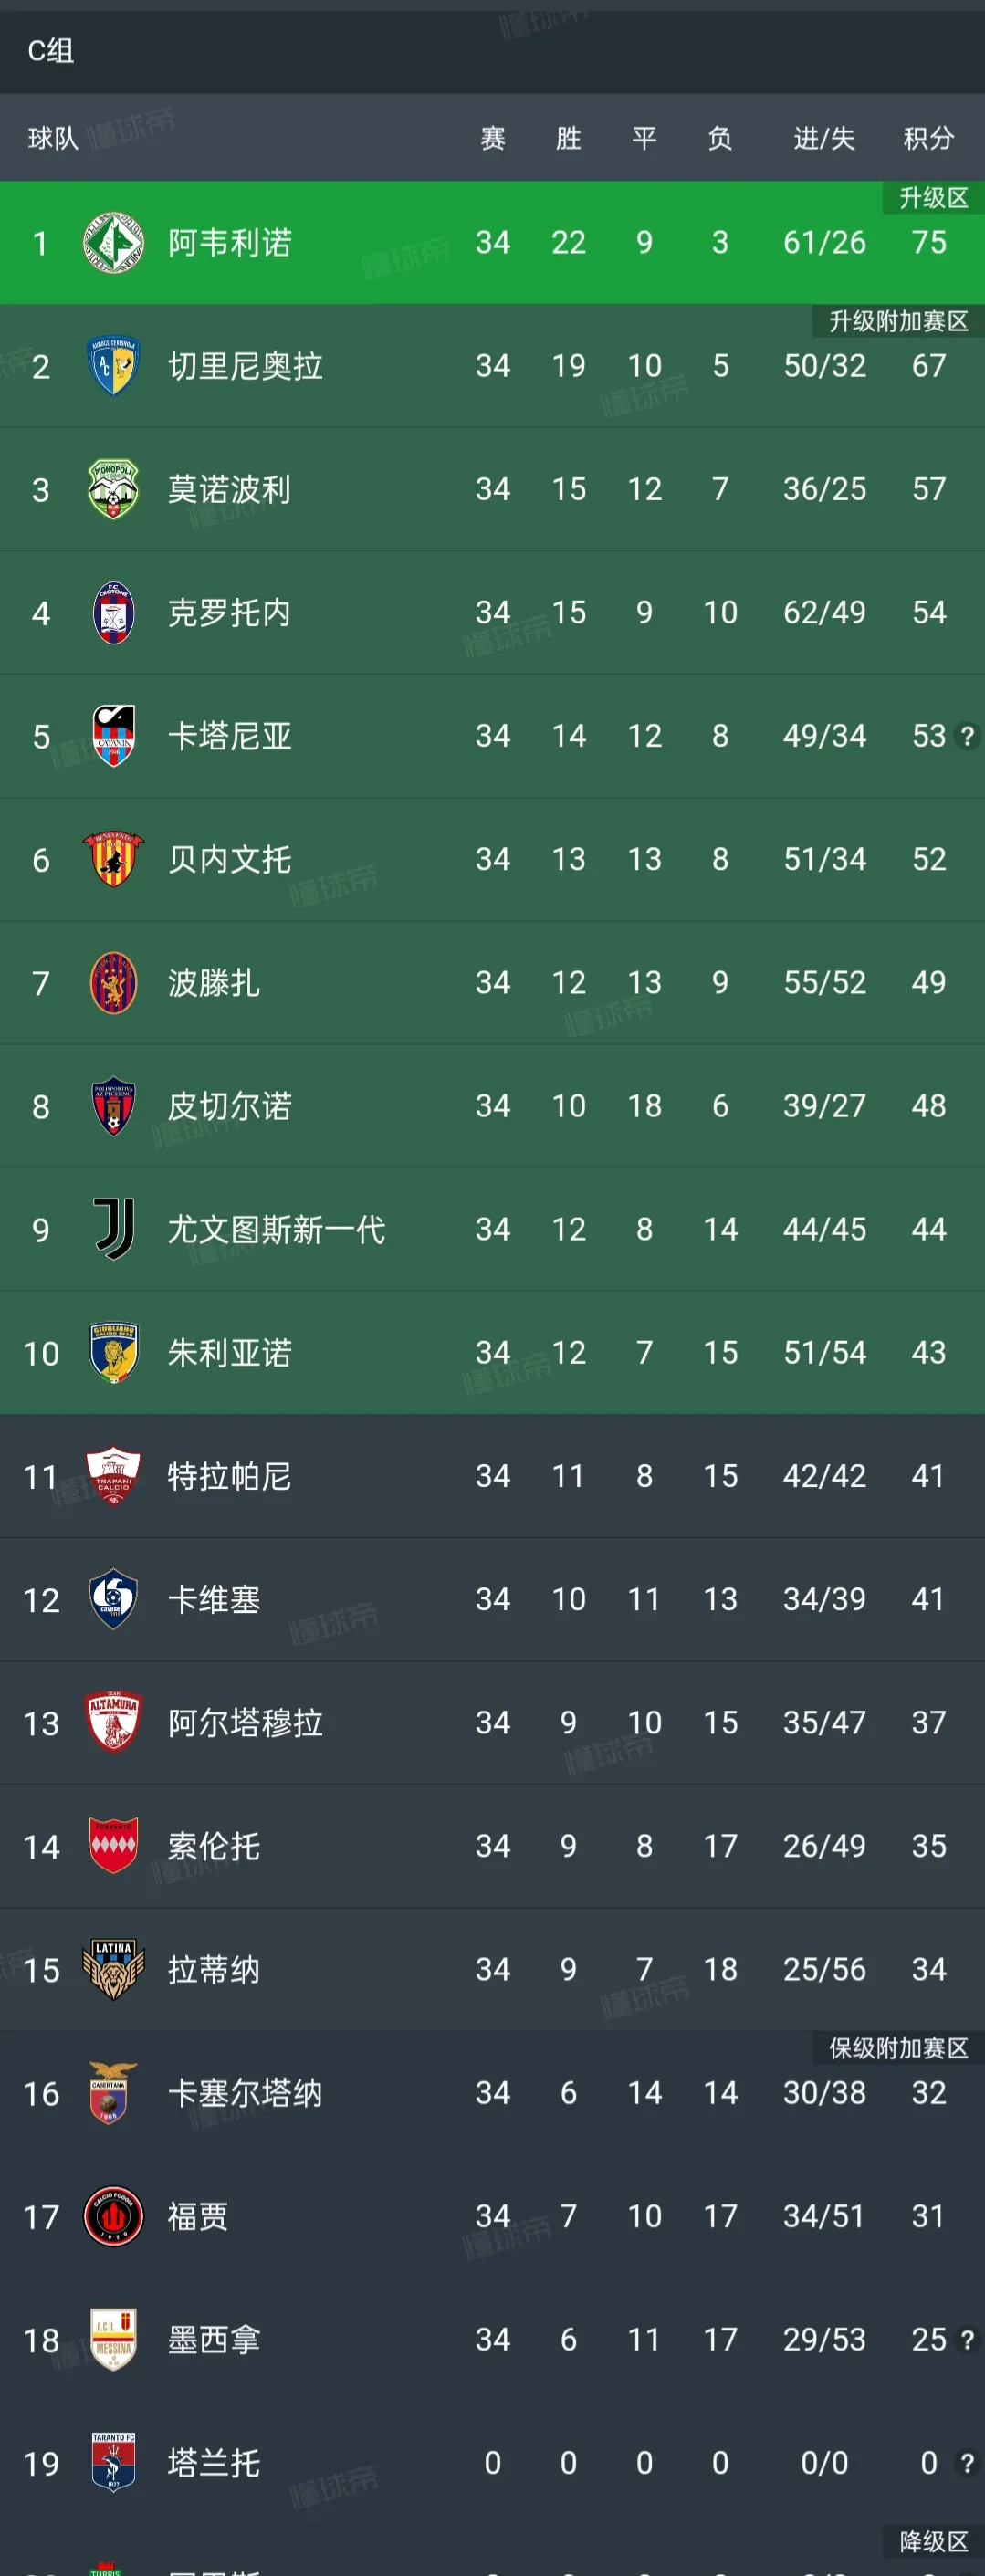Tap the question mark in Taranto's row
Screen dimensions: 985x2576
[x=967, y=2463]
